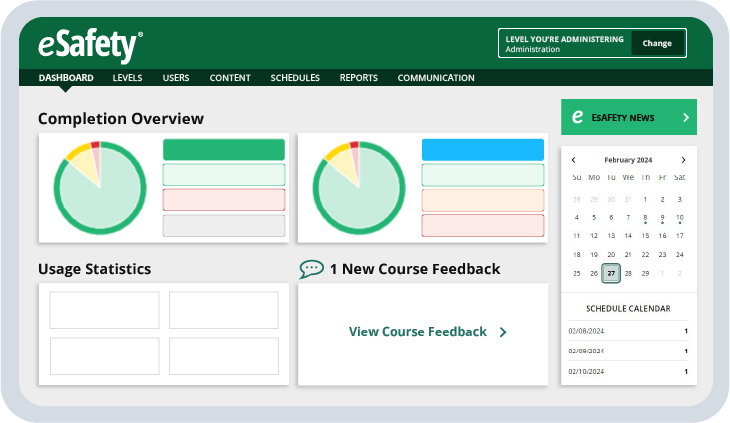Open the Schedules menu tab
This screenshot has height=423, width=730.
[295, 78]
